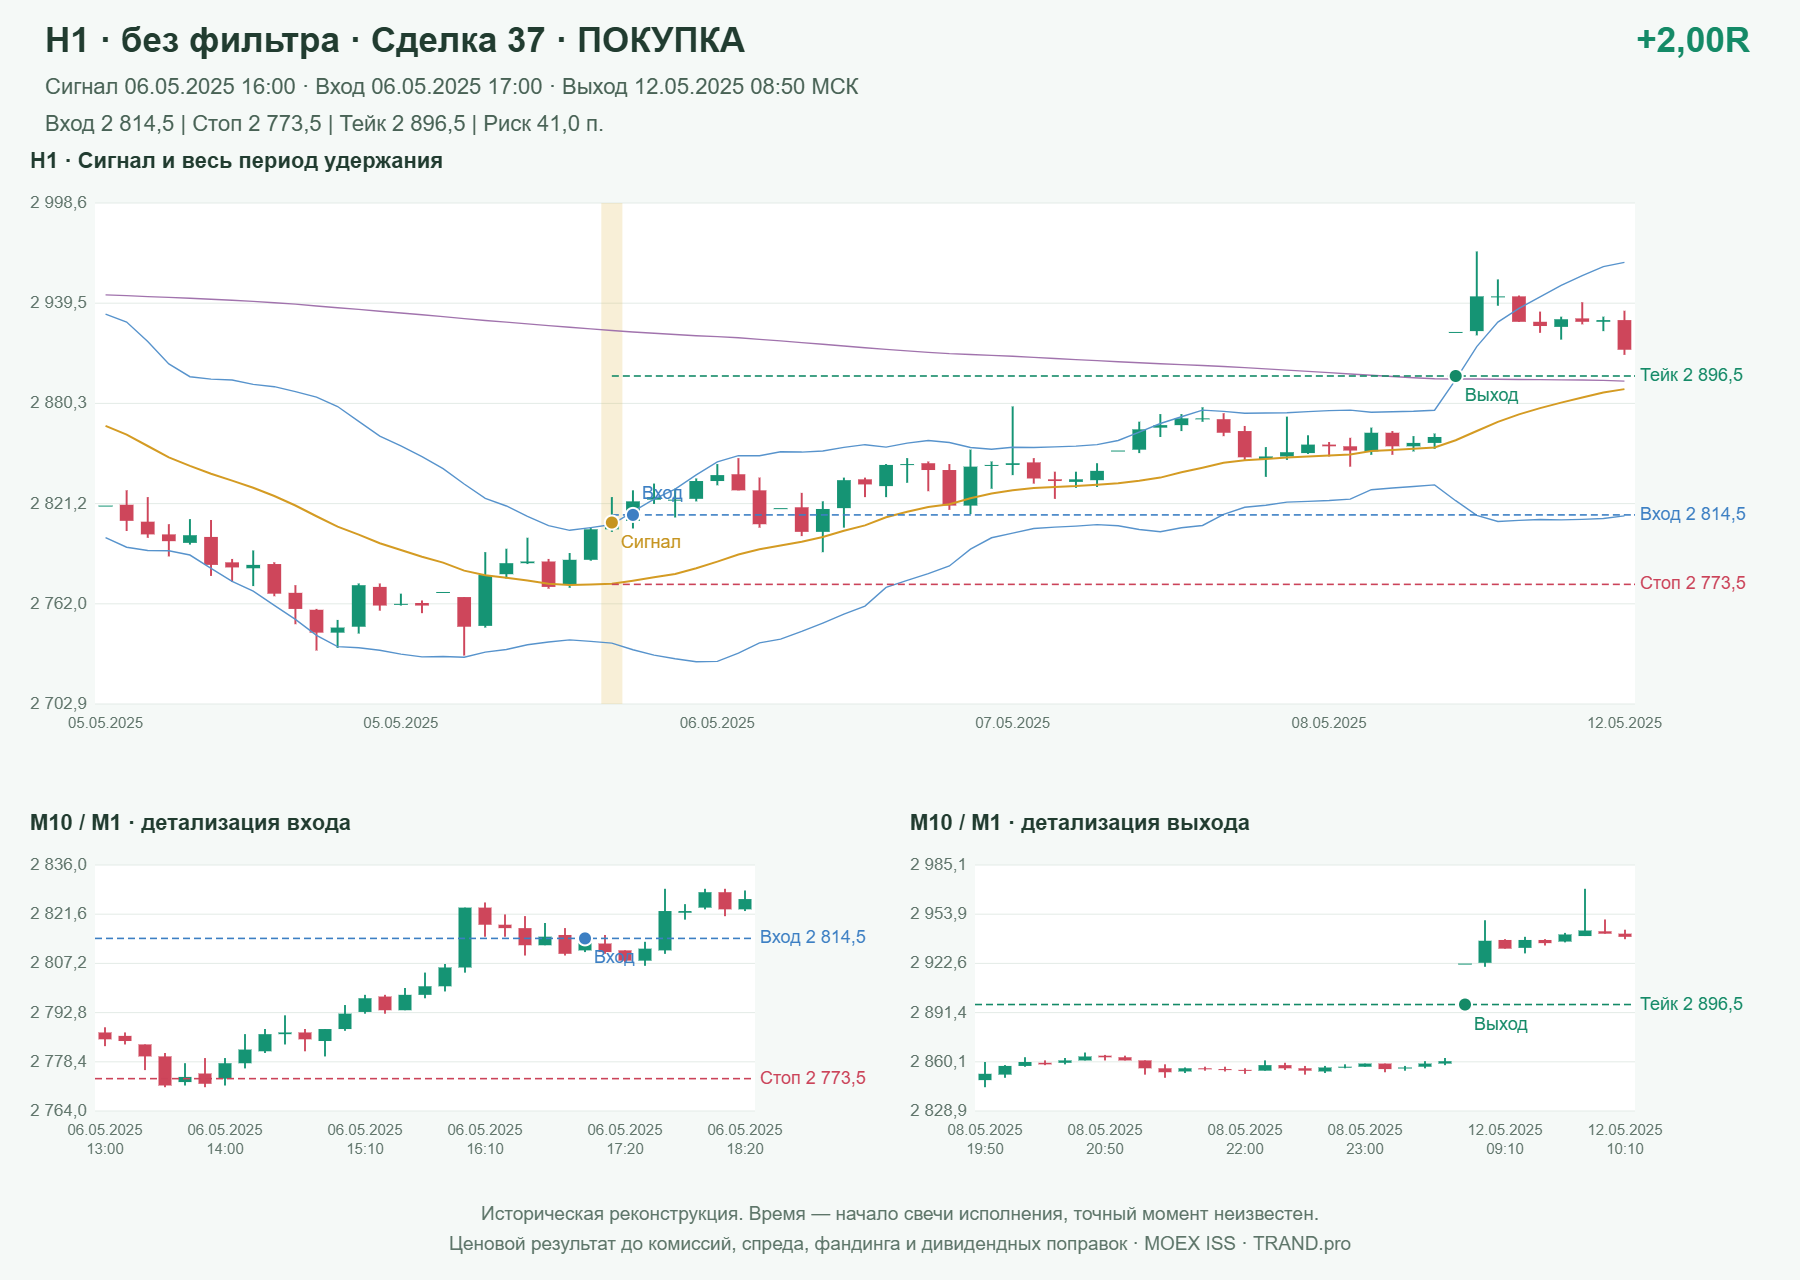Click the 2 836,0 axis label on the entry detail chart

click(58, 865)
